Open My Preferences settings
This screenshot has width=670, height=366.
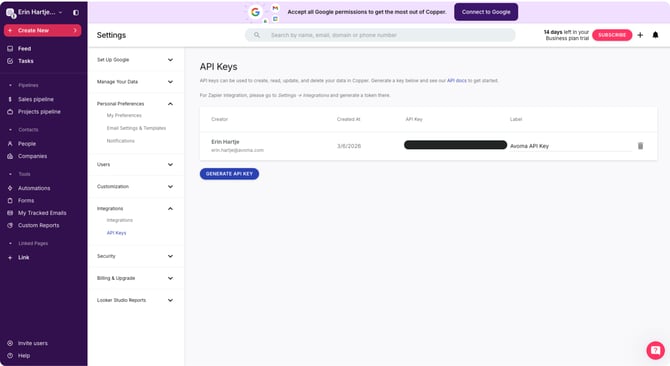(124, 116)
